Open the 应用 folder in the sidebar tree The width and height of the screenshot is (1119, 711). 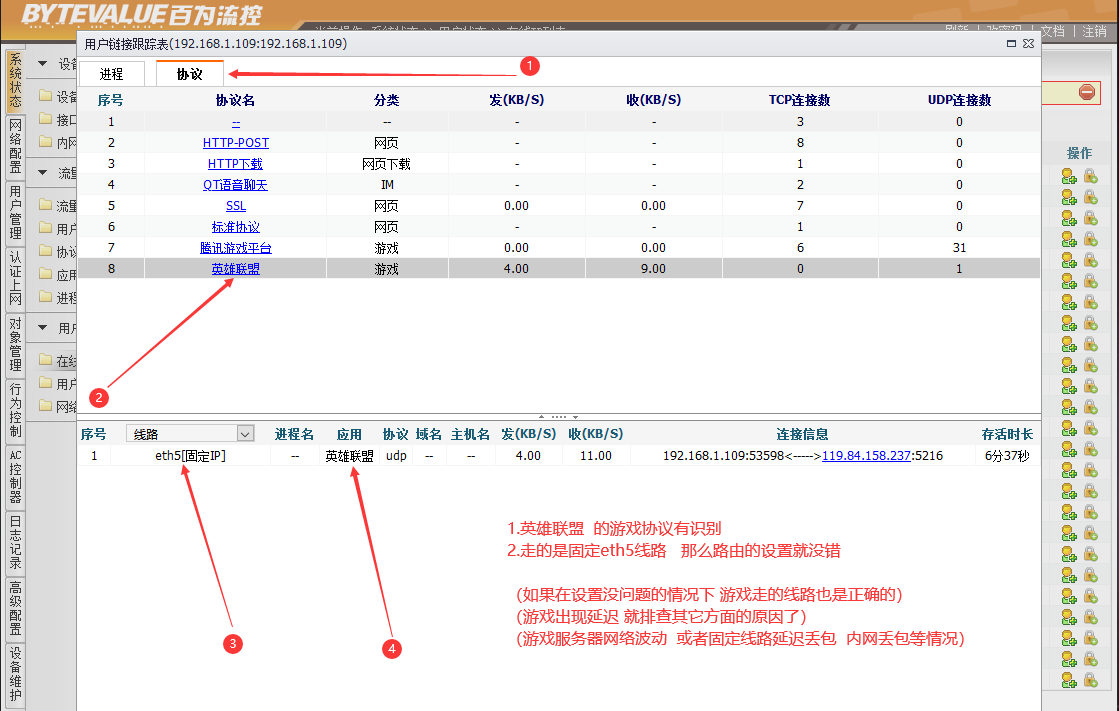point(58,275)
